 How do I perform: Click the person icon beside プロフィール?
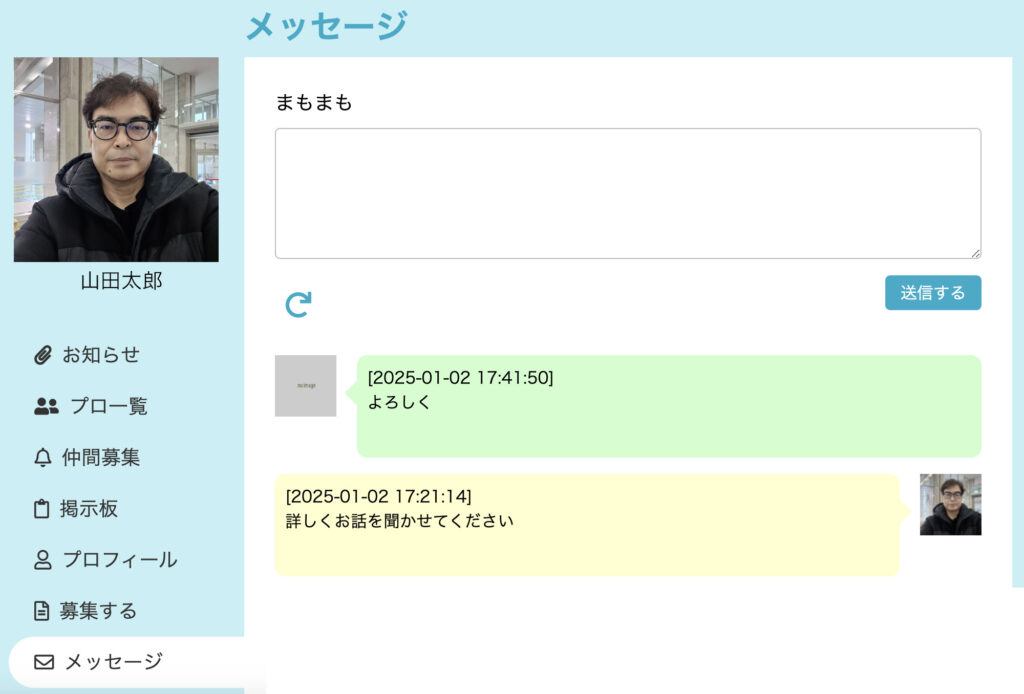pyautogui.click(x=42, y=560)
